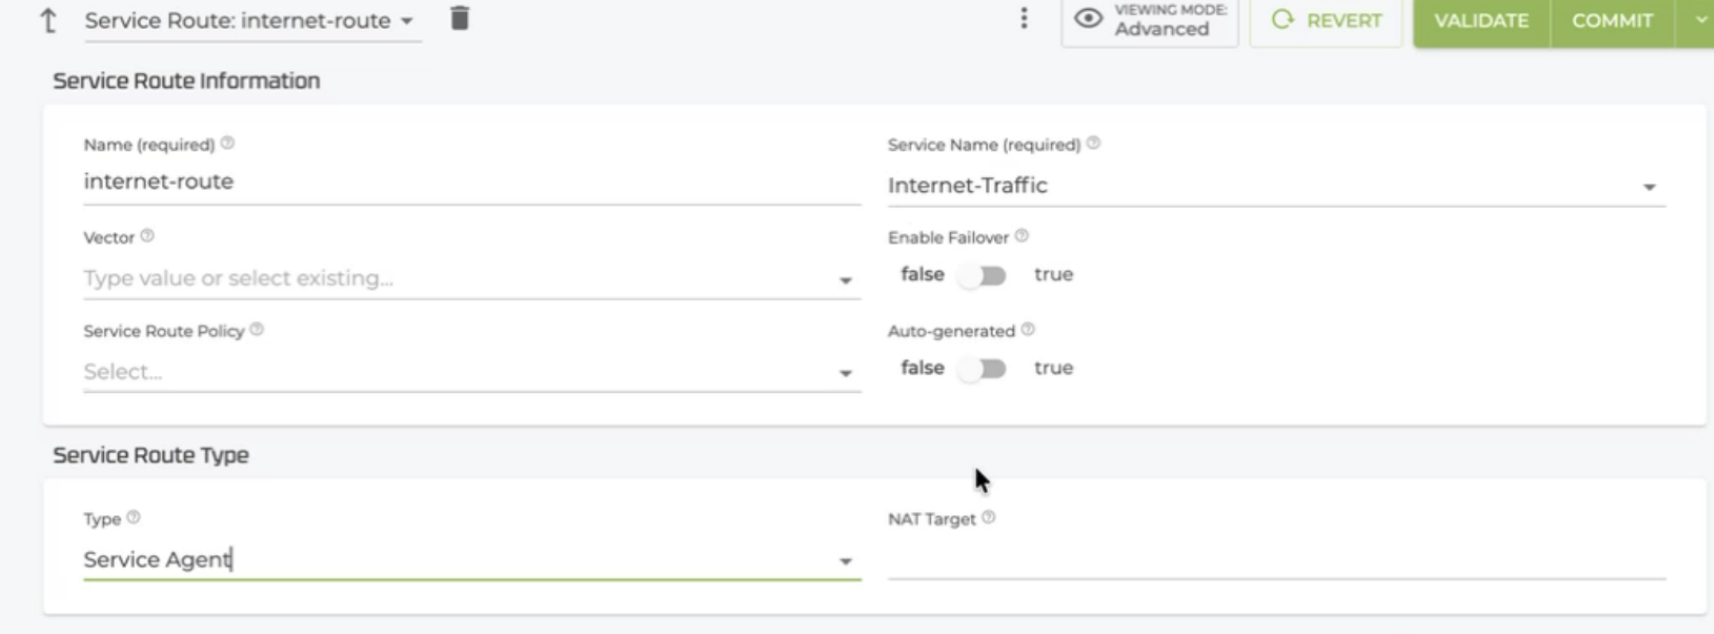The height and width of the screenshot is (634, 1714).
Task: Click the NAT Target input field
Action: point(1277,559)
